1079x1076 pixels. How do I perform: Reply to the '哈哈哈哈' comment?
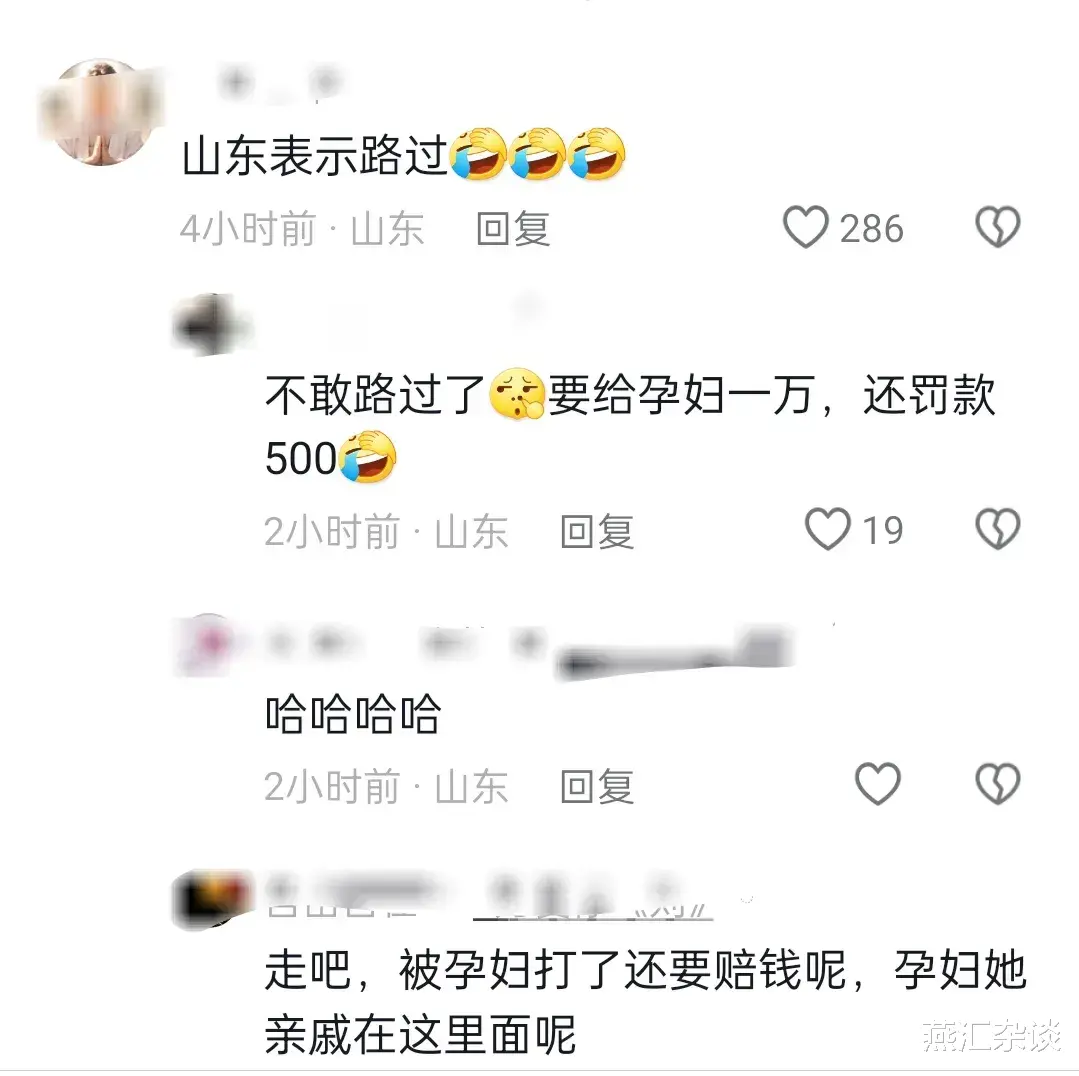coord(597,786)
